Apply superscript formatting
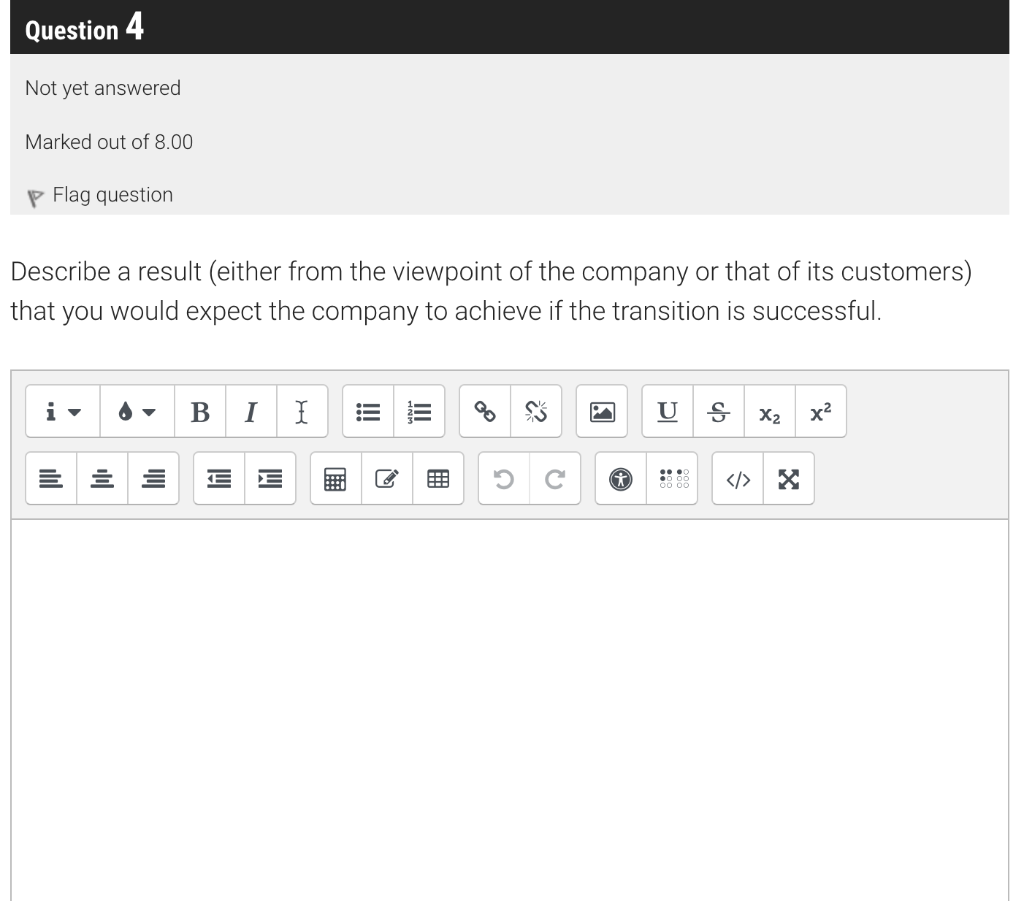The height and width of the screenshot is (901, 1024). coord(820,411)
